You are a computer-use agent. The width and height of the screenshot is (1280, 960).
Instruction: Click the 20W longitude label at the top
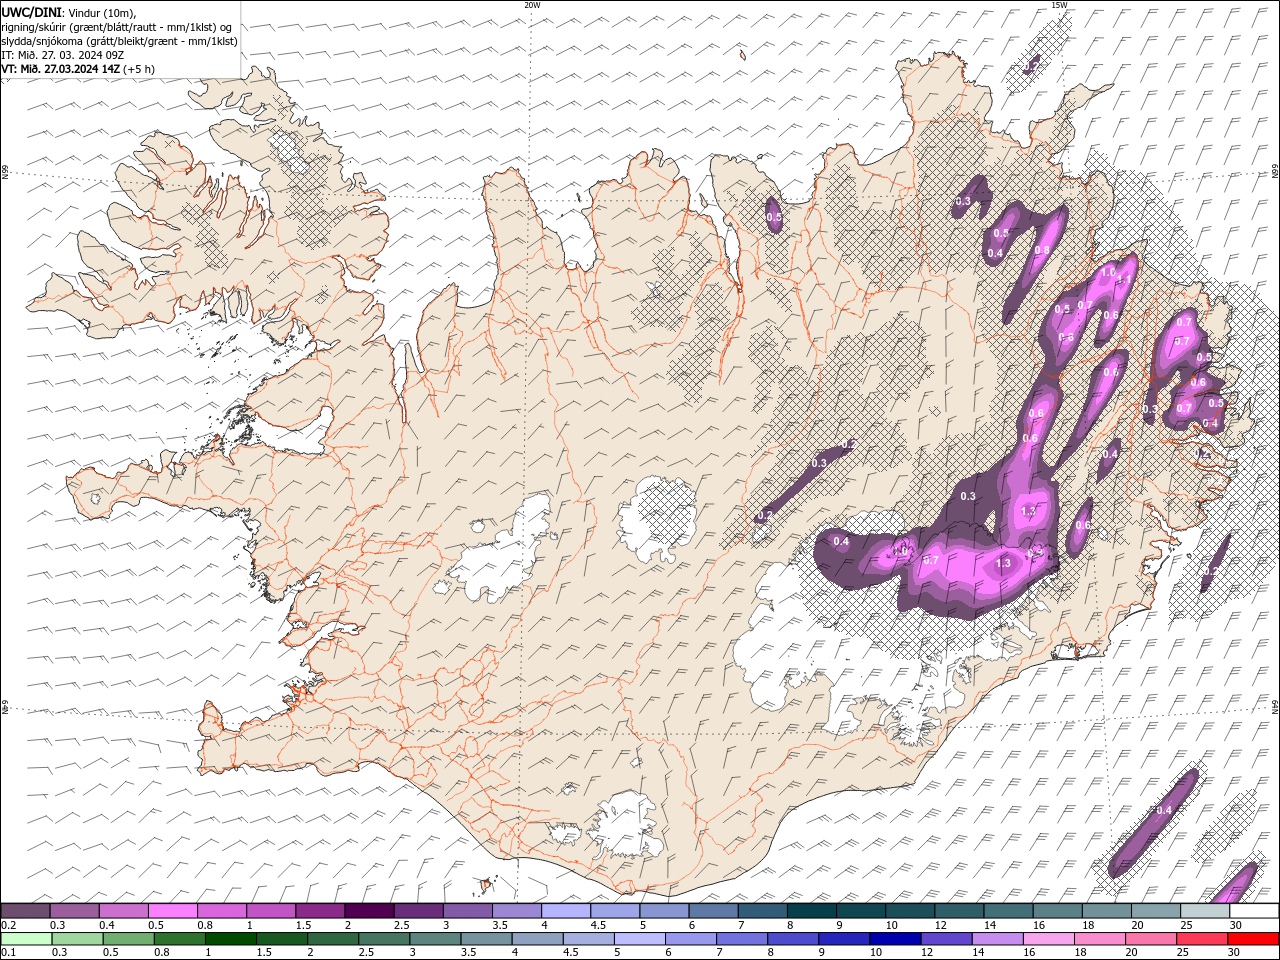pyautogui.click(x=532, y=5)
